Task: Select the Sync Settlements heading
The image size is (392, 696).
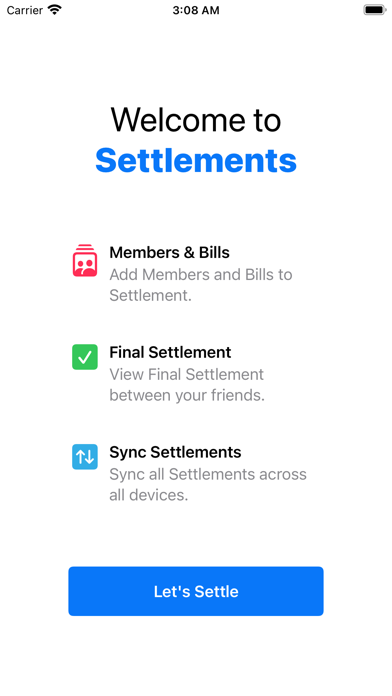Action: [175, 452]
